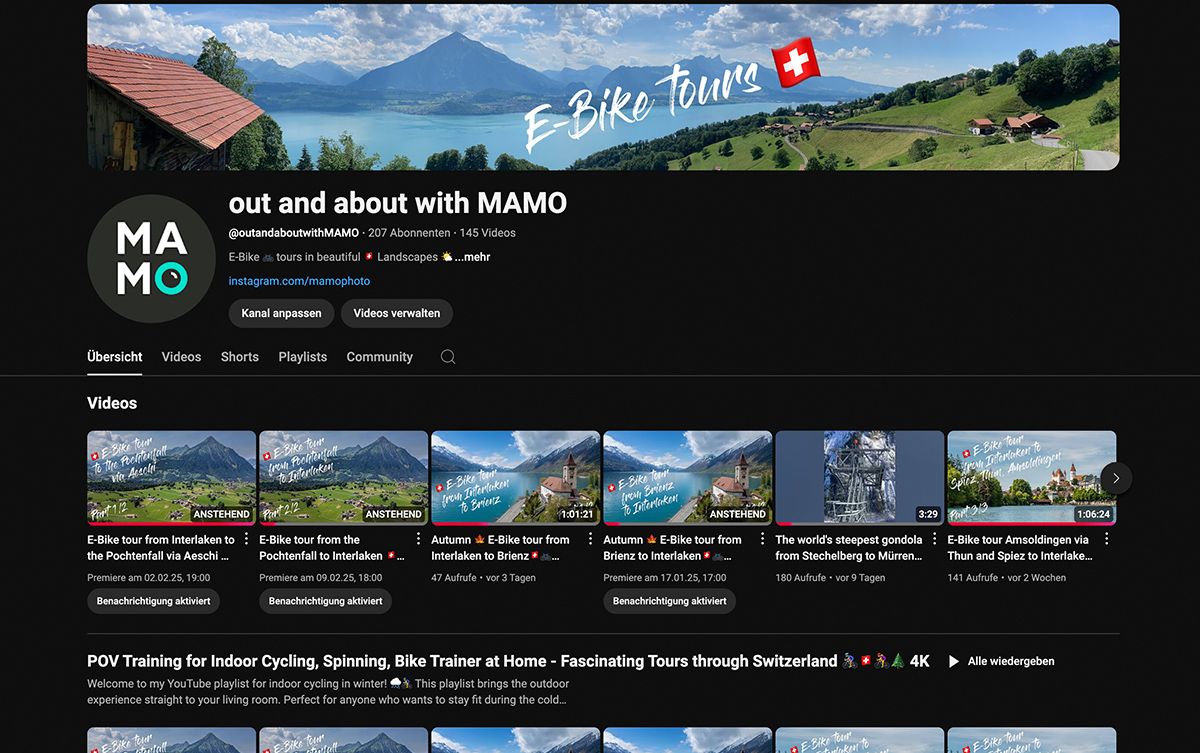The height and width of the screenshot is (753, 1200).
Task: Click Premiere am 17.01.25, 17:00 text
Action: coord(664,578)
